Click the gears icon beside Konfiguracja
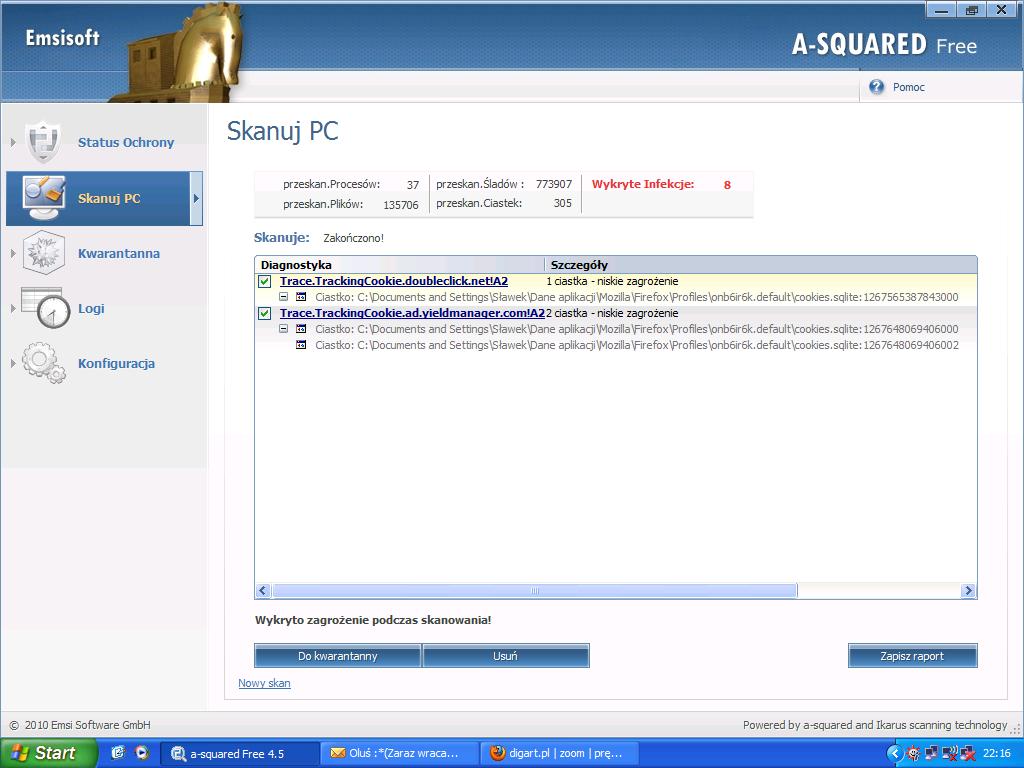Screen dimensions: 1024x768 click(44, 362)
